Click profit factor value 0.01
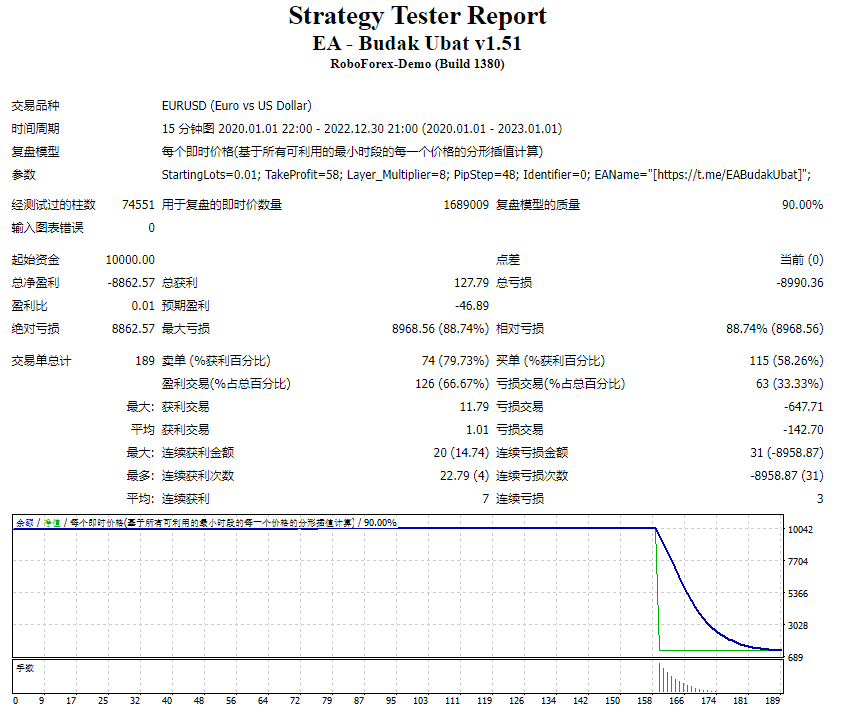Screen dimensions: 847x713 tap(143, 306)
